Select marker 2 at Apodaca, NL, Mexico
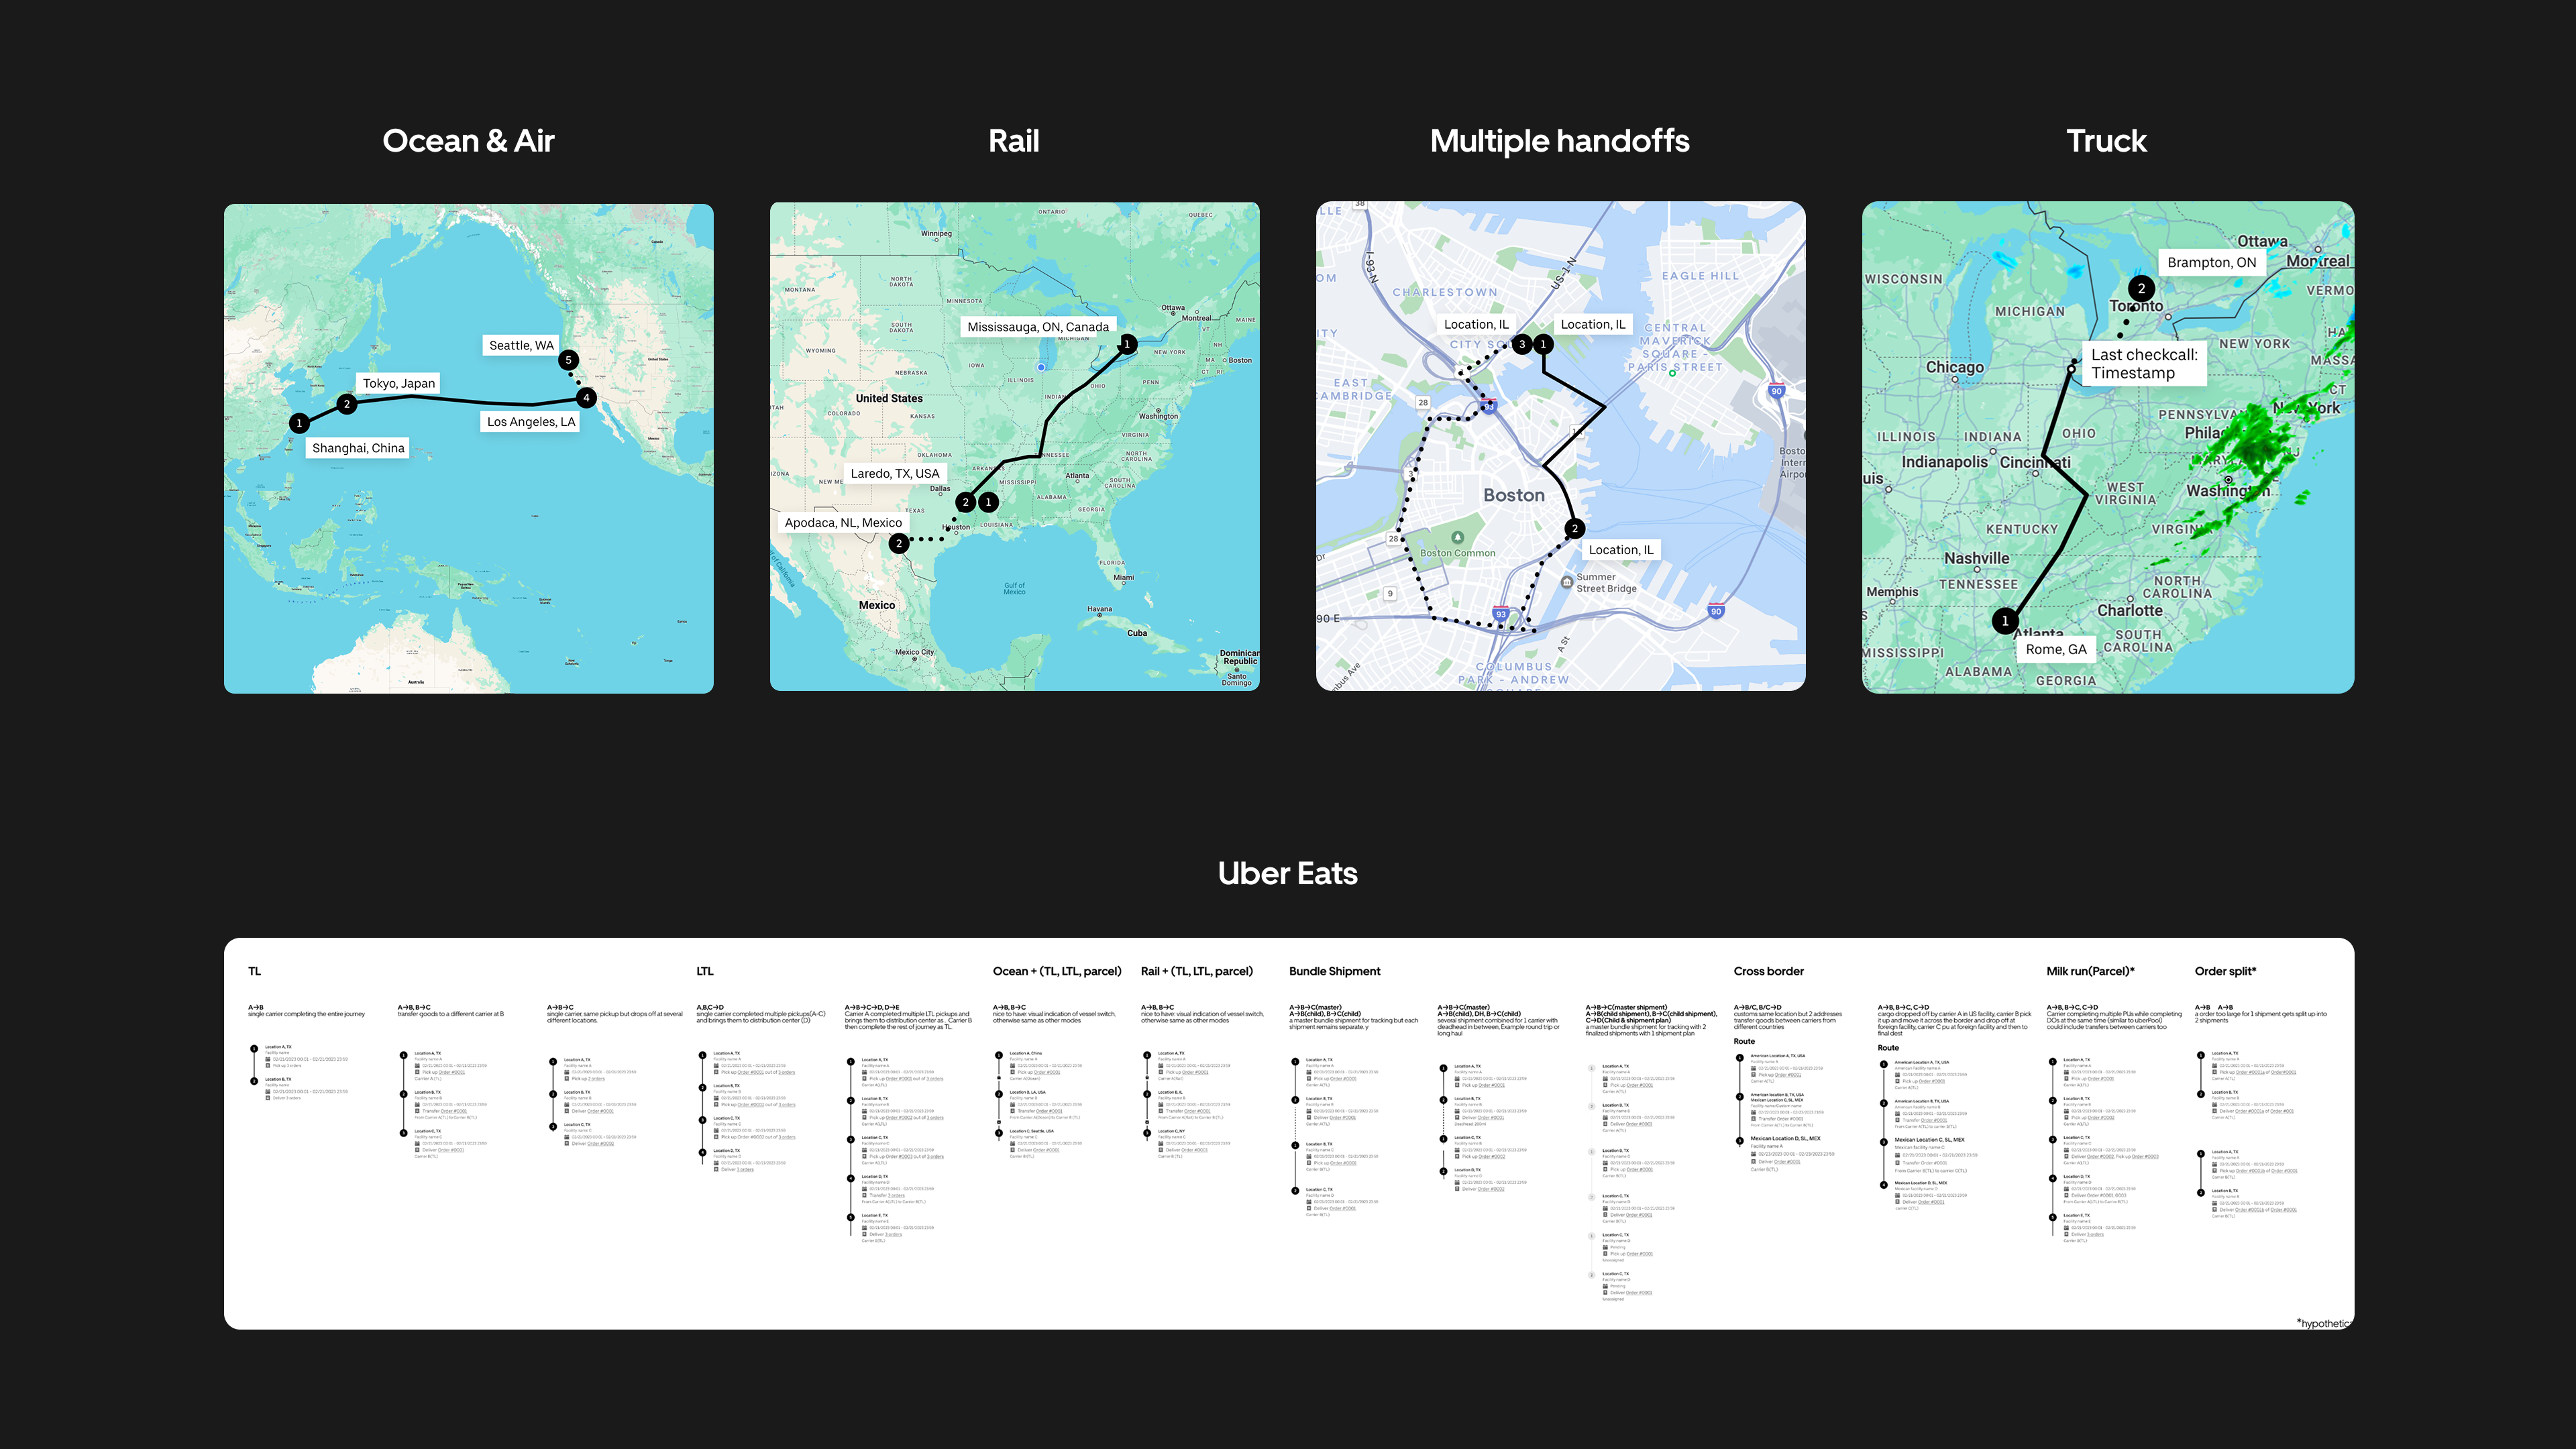Image resolution: width=2576 pixels, height=1449 pixels. click(x=899, y=543)
